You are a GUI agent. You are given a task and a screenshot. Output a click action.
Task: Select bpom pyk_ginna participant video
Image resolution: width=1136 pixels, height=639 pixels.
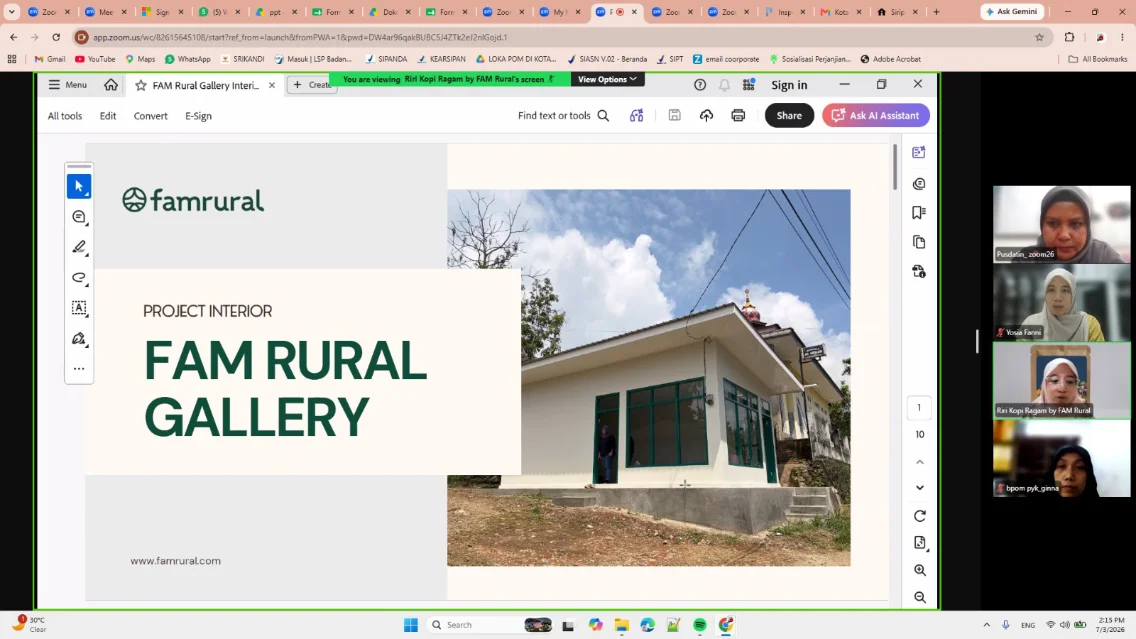1061,459
